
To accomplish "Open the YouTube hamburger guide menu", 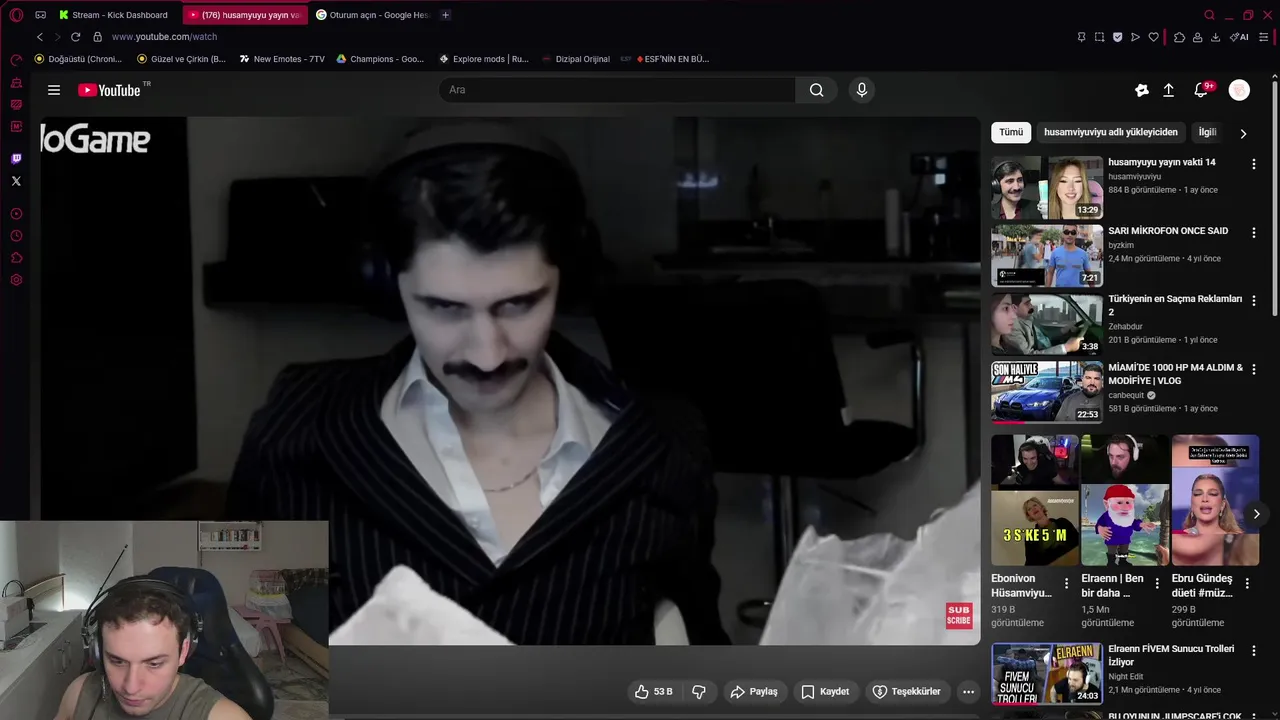I will pos(54,90).
